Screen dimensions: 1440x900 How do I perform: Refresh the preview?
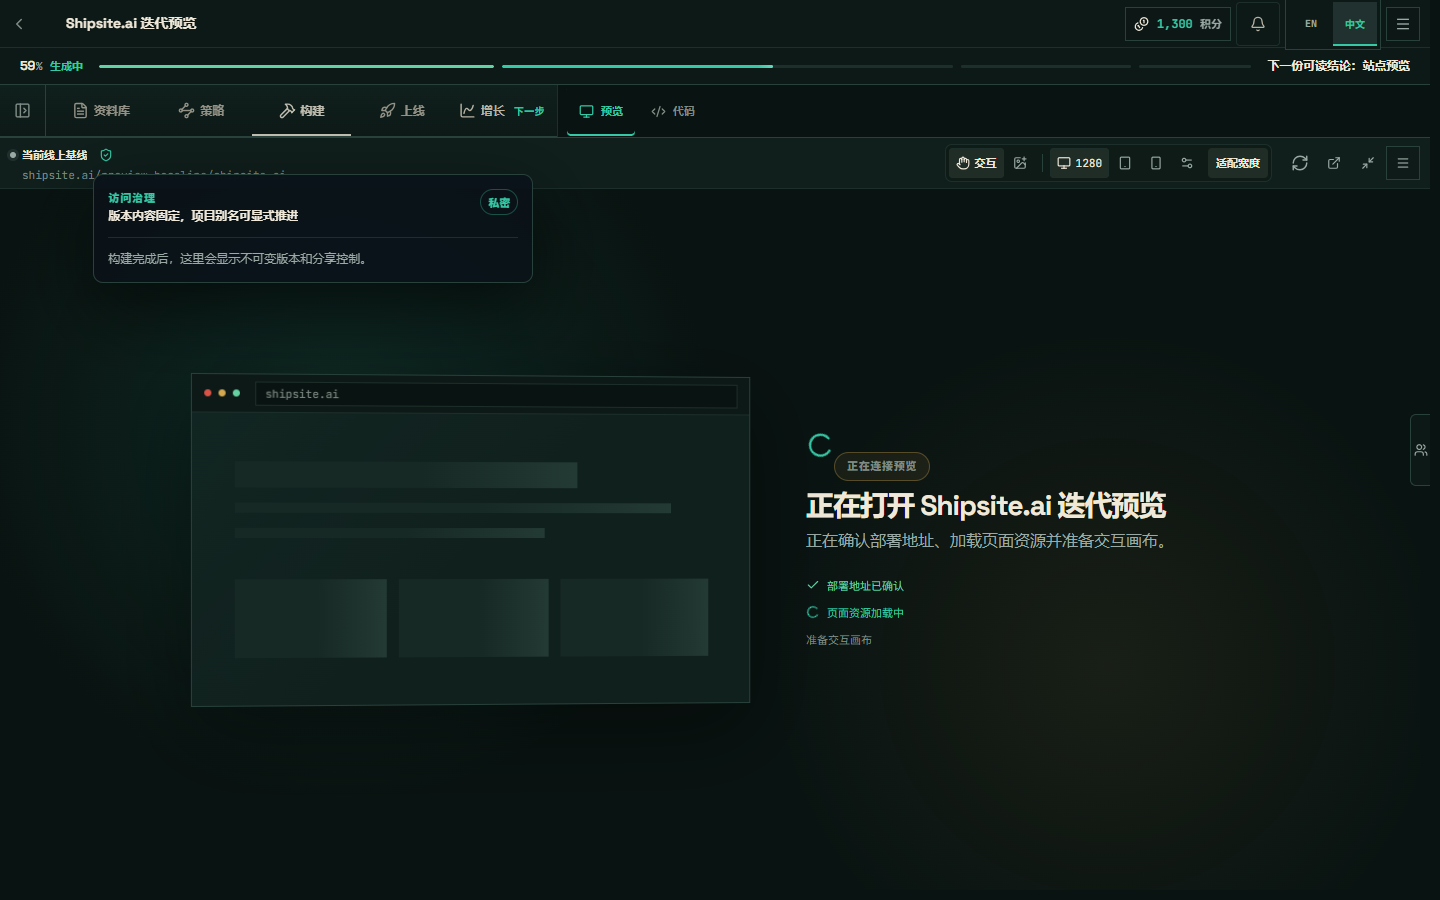tap(1300, 163)
